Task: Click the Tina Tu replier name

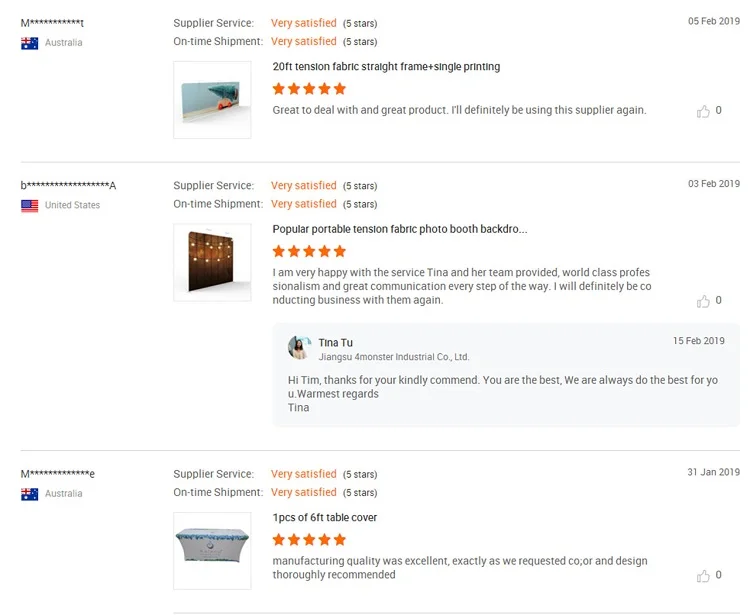Action: point(335,343)
